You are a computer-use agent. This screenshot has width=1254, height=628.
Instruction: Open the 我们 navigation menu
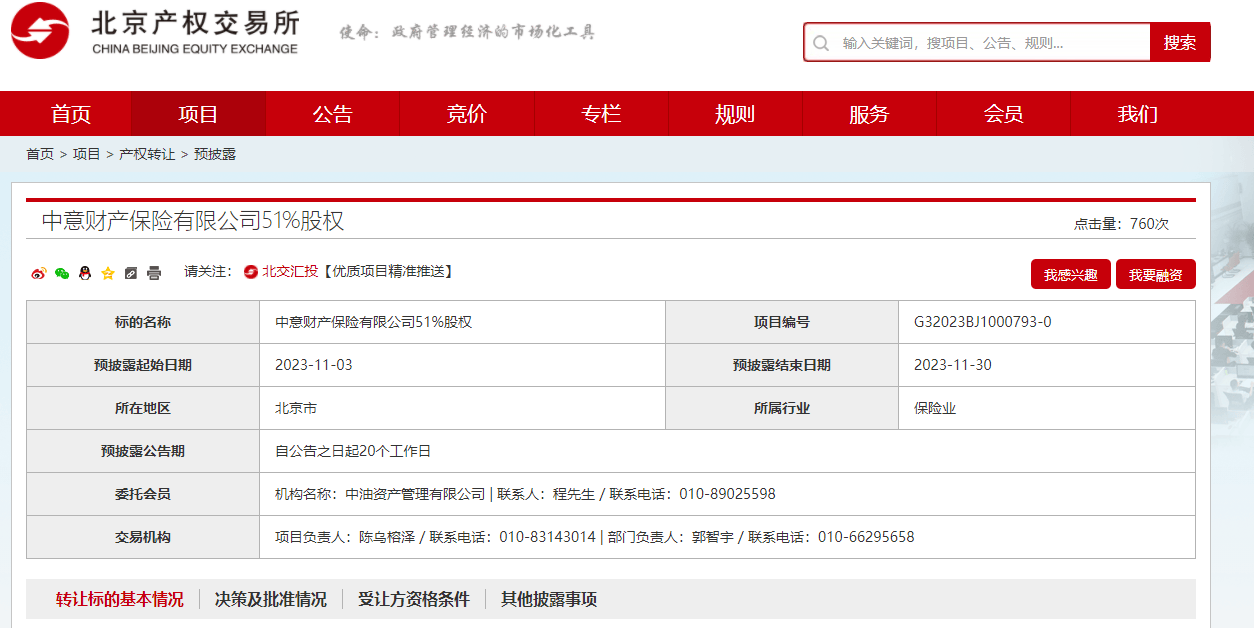pos(1137,114)
